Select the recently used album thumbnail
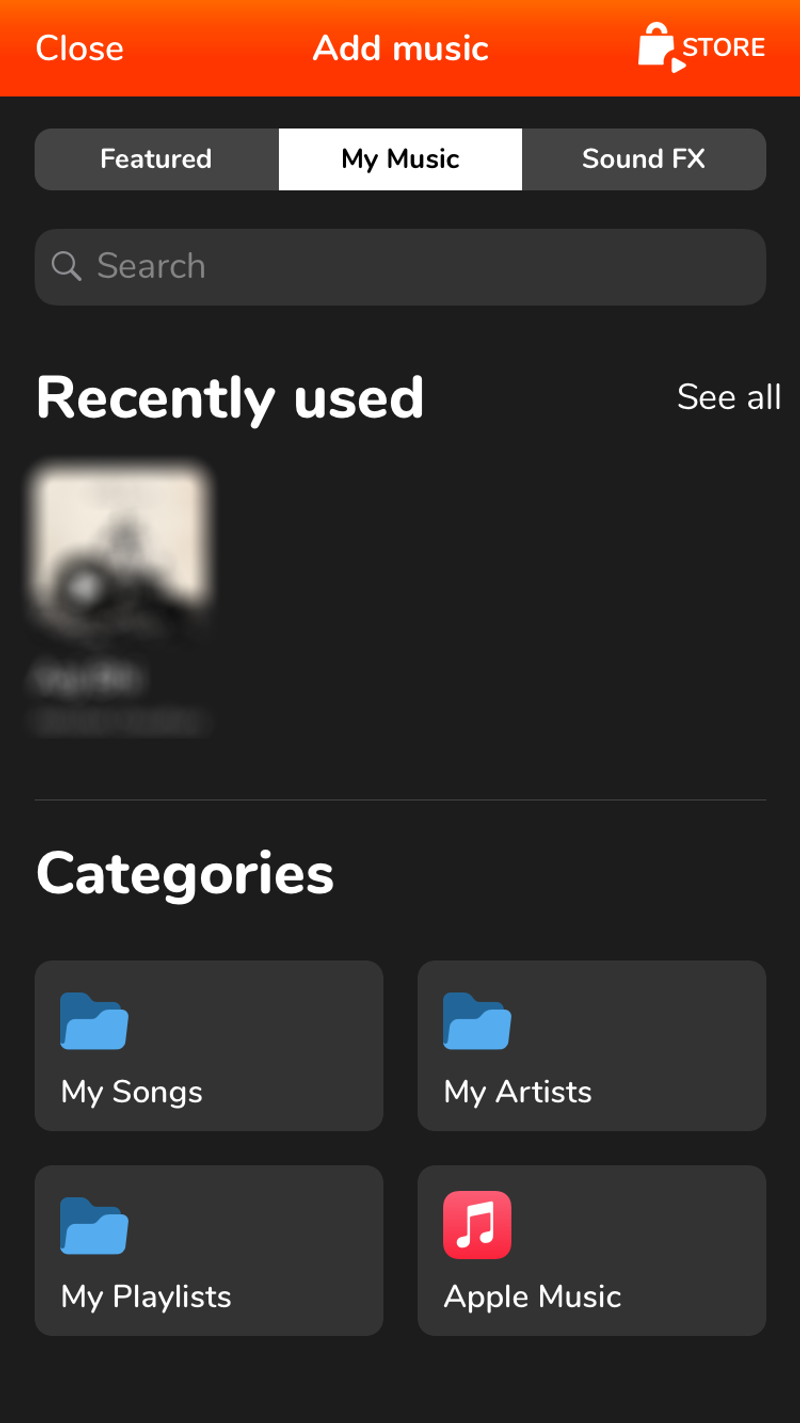Image resolution: width=800 pixels, height=1423 pixels. tap(122, 545)
